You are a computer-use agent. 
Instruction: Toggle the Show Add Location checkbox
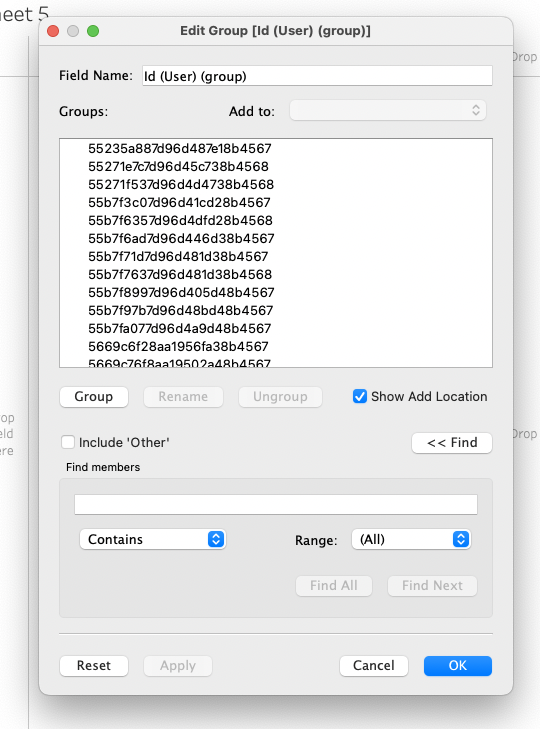coord(360,396)
